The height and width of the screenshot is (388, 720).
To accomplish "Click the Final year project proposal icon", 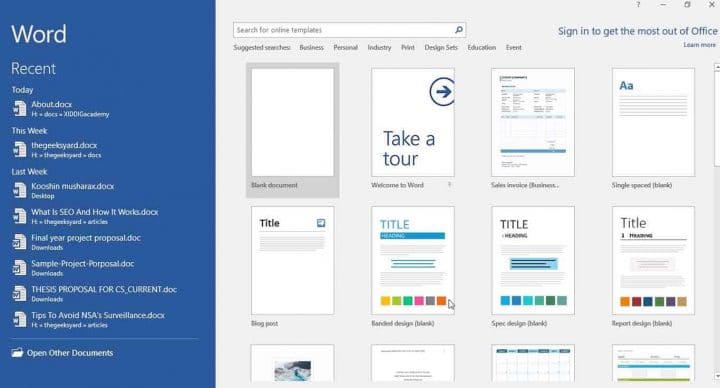I will point(19,242).
